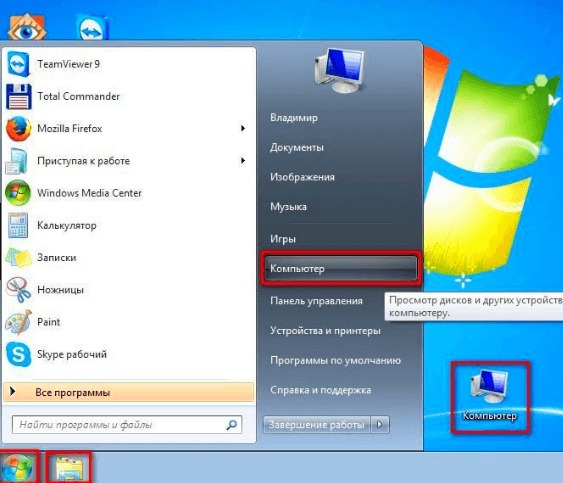
Task: Open Mozilla Firefox icon
Action: tap(18, 129)
